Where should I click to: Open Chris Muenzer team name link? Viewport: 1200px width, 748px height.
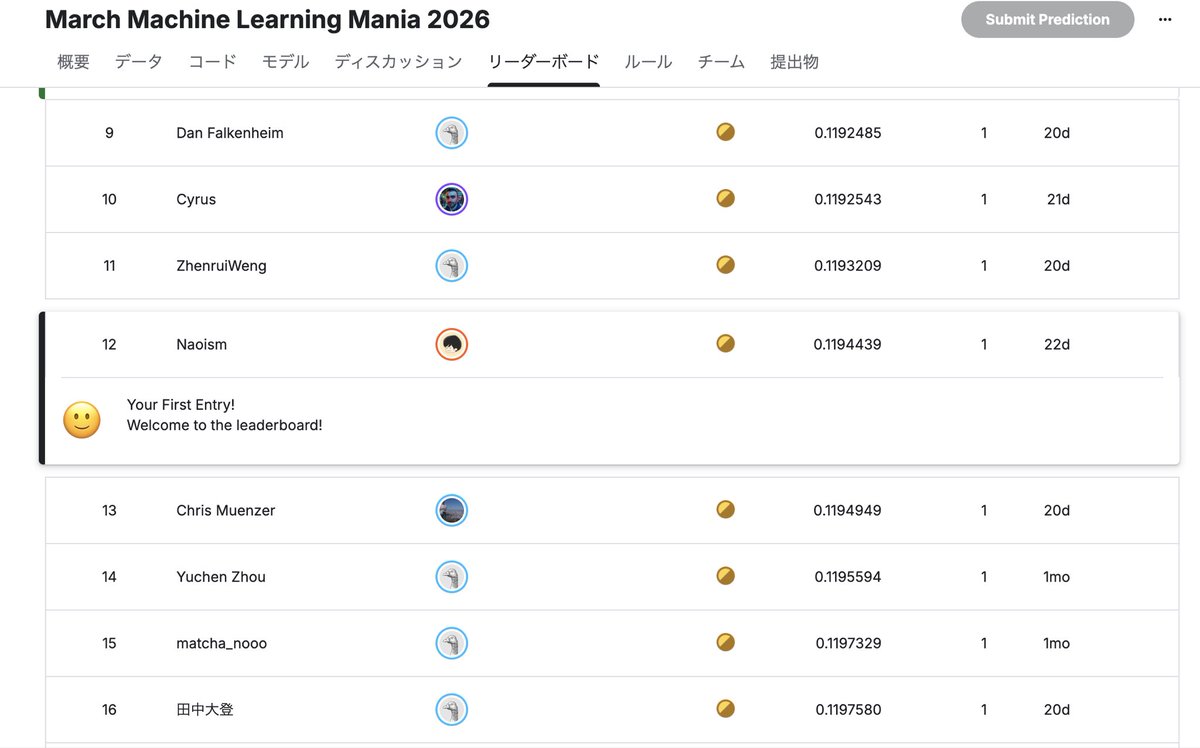point(226,511)
